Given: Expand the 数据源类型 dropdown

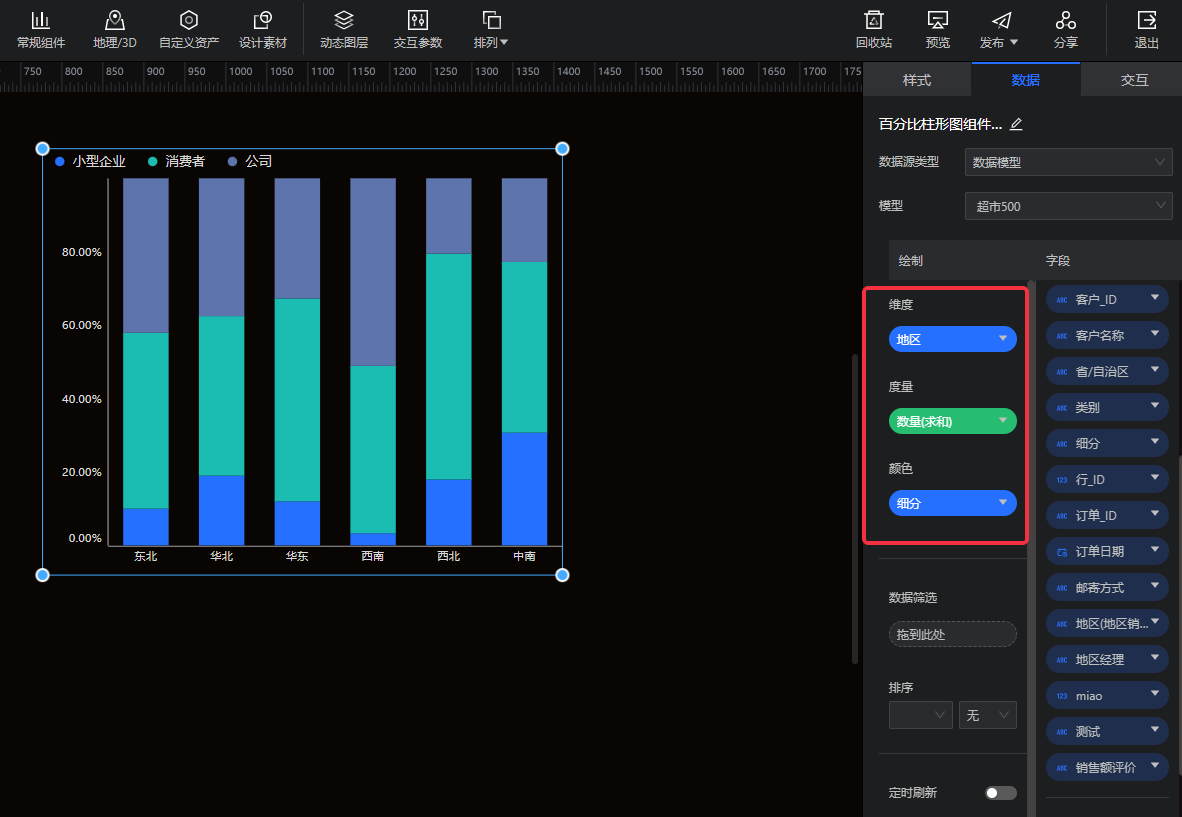Looking at the screenshot, I should tap(1068, 162).
